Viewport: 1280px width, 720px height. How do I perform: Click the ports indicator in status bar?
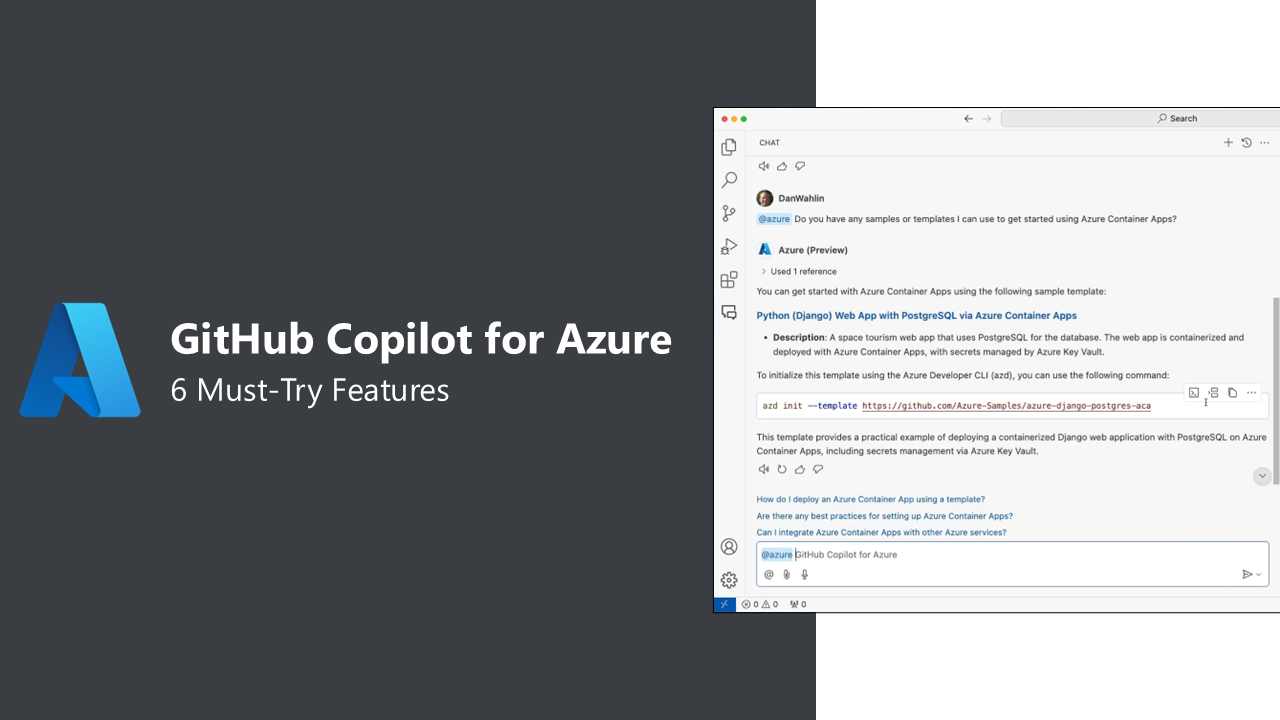tap(798, 604)
